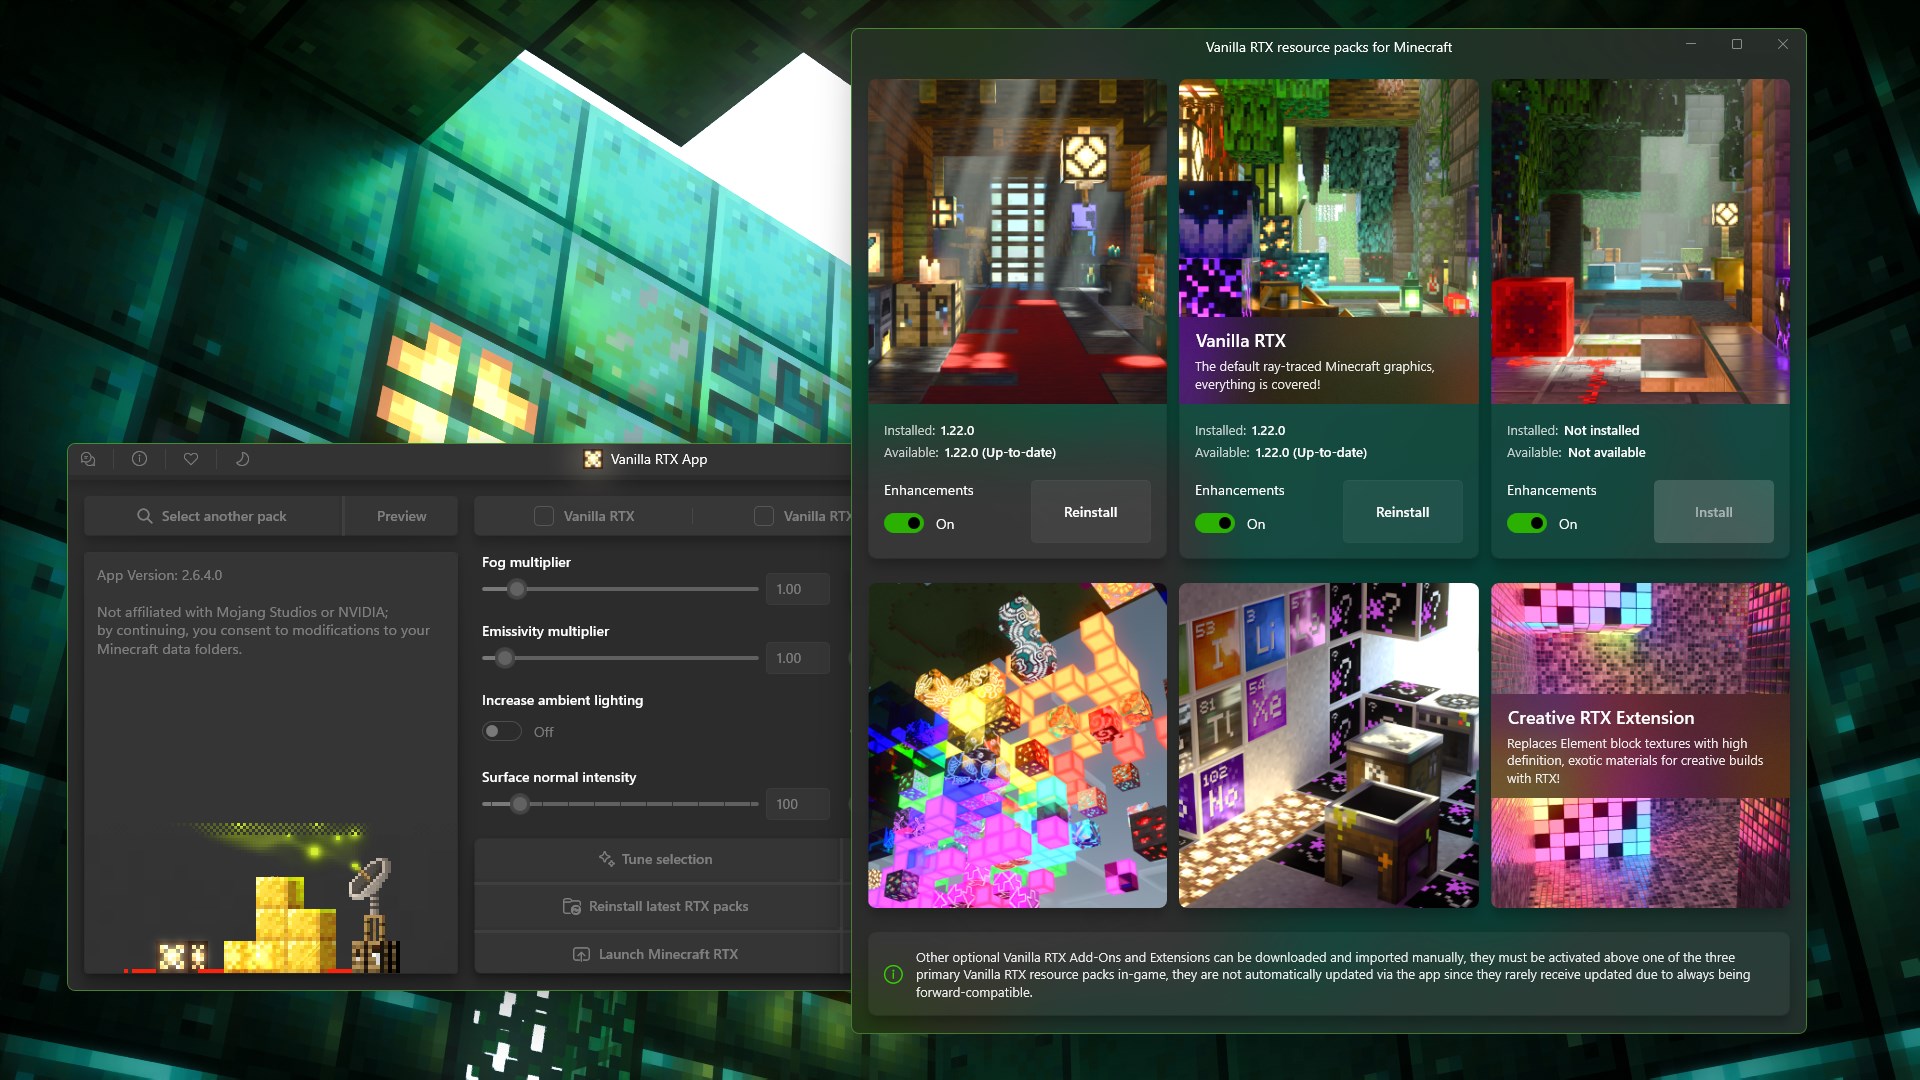Toggle dark theme using the moon icon
The image size is (1920, 1080).
coord(240,459)
